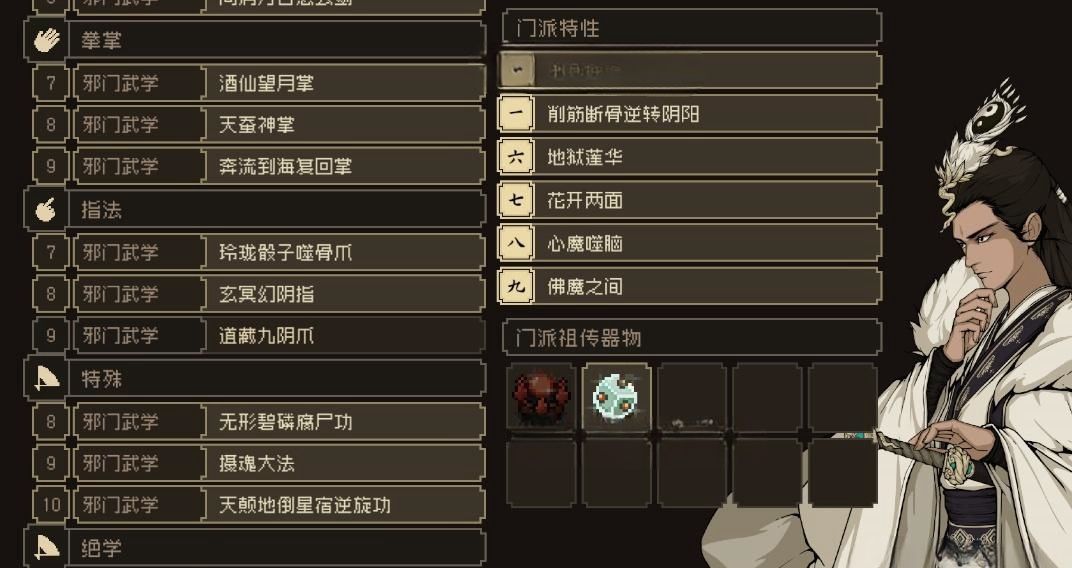Collapse the 指法 category header
1072x568 pixels.
256,210
